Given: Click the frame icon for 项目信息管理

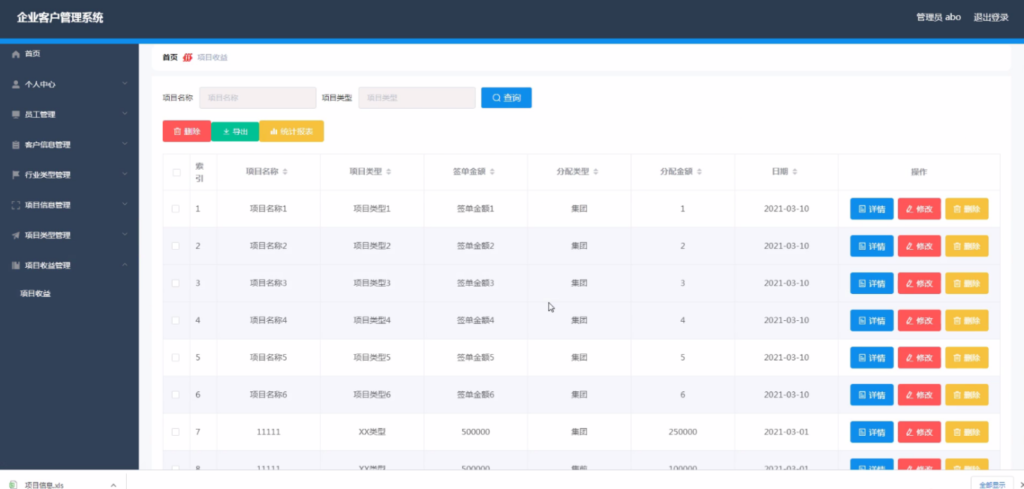Looking at the screenshot, I should point(16,205).
